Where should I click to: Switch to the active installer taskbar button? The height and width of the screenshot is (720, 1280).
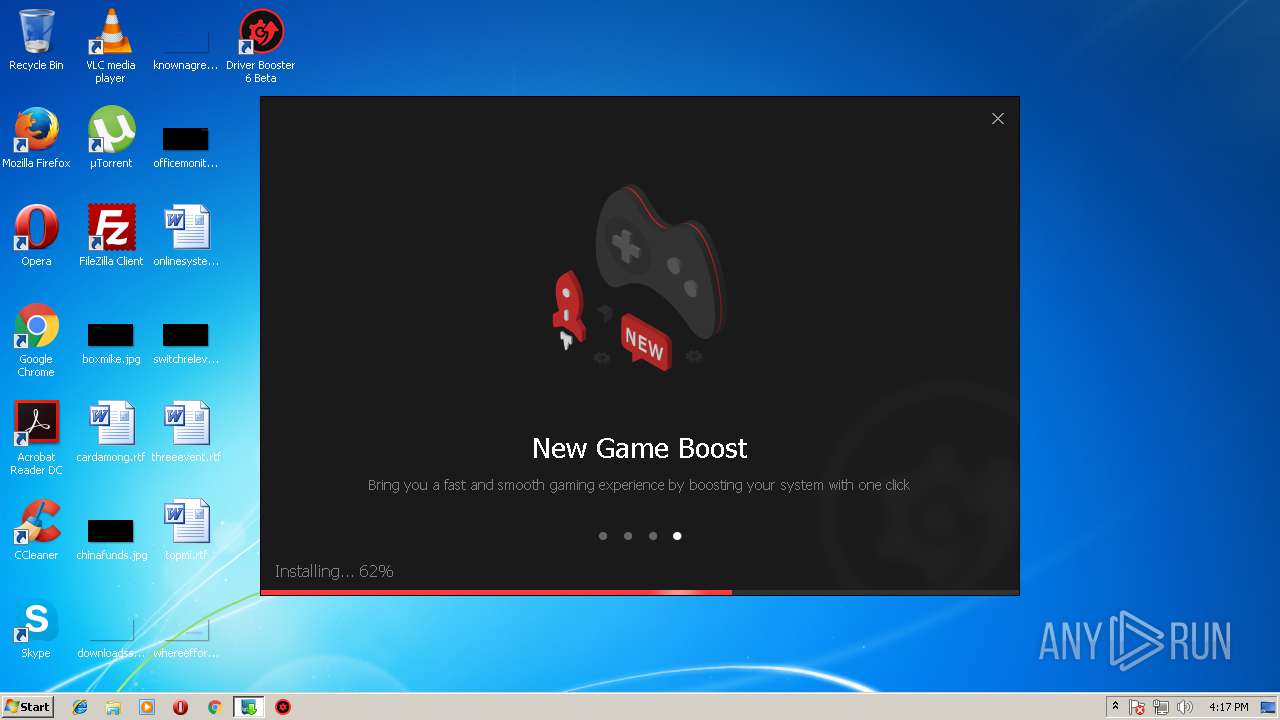tap(248, 707)
